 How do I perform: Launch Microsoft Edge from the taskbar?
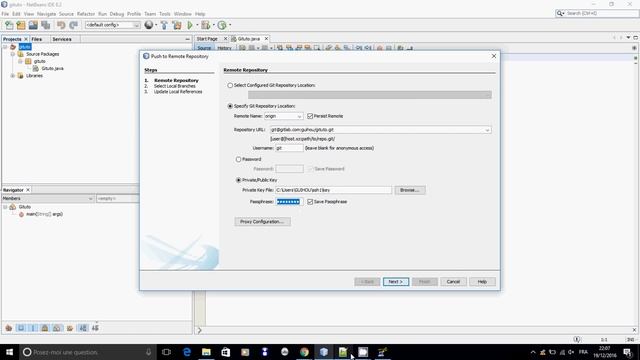187,352
